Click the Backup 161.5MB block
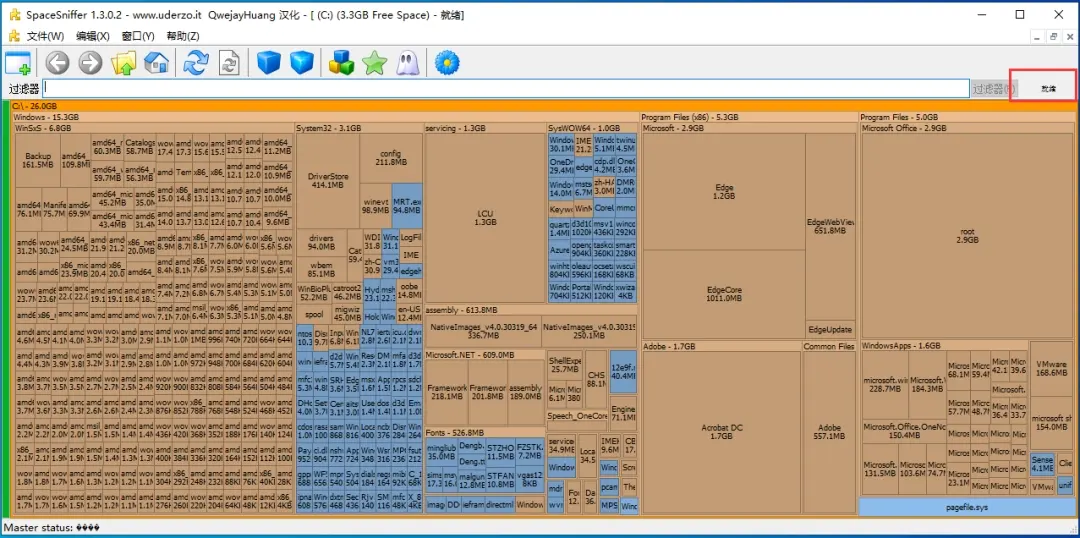1080x538 pixels. pyautogui.click(x=38, y=161)
